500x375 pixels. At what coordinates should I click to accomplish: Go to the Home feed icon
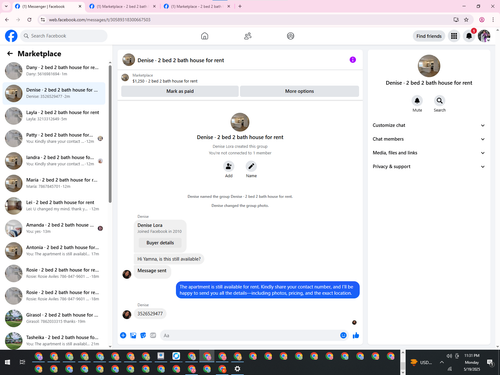point(205,36)
